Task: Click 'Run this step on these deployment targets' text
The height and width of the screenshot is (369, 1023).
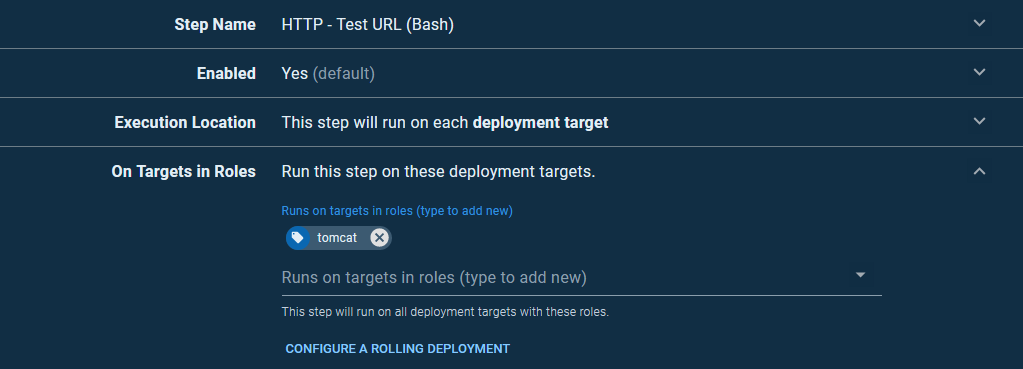Action: tap(438, 172)
